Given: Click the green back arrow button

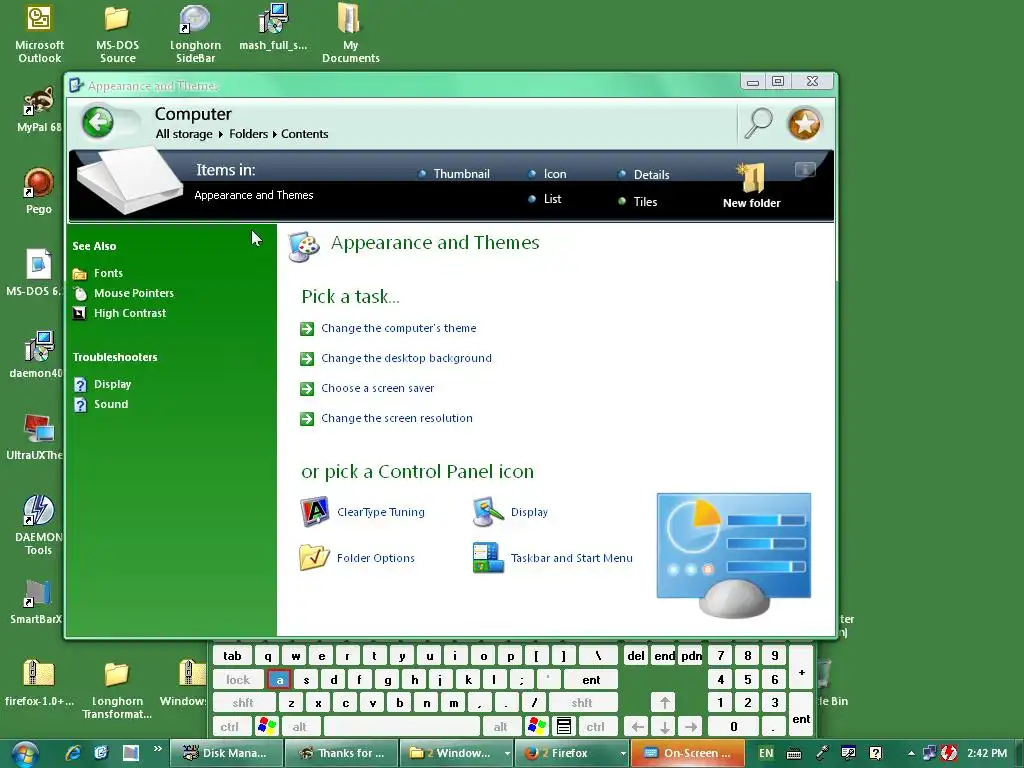Looking at the screenshot, I should (x=98, y=122).
